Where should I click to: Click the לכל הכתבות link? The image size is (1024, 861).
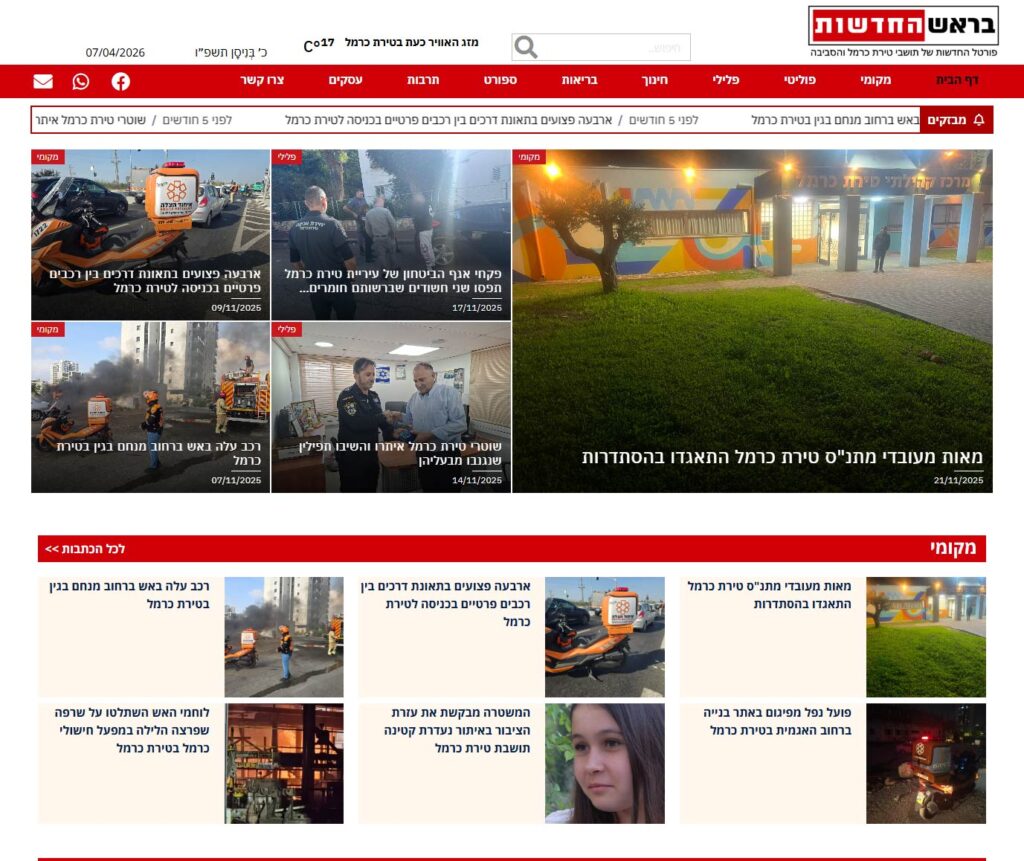tap(85, 549)
